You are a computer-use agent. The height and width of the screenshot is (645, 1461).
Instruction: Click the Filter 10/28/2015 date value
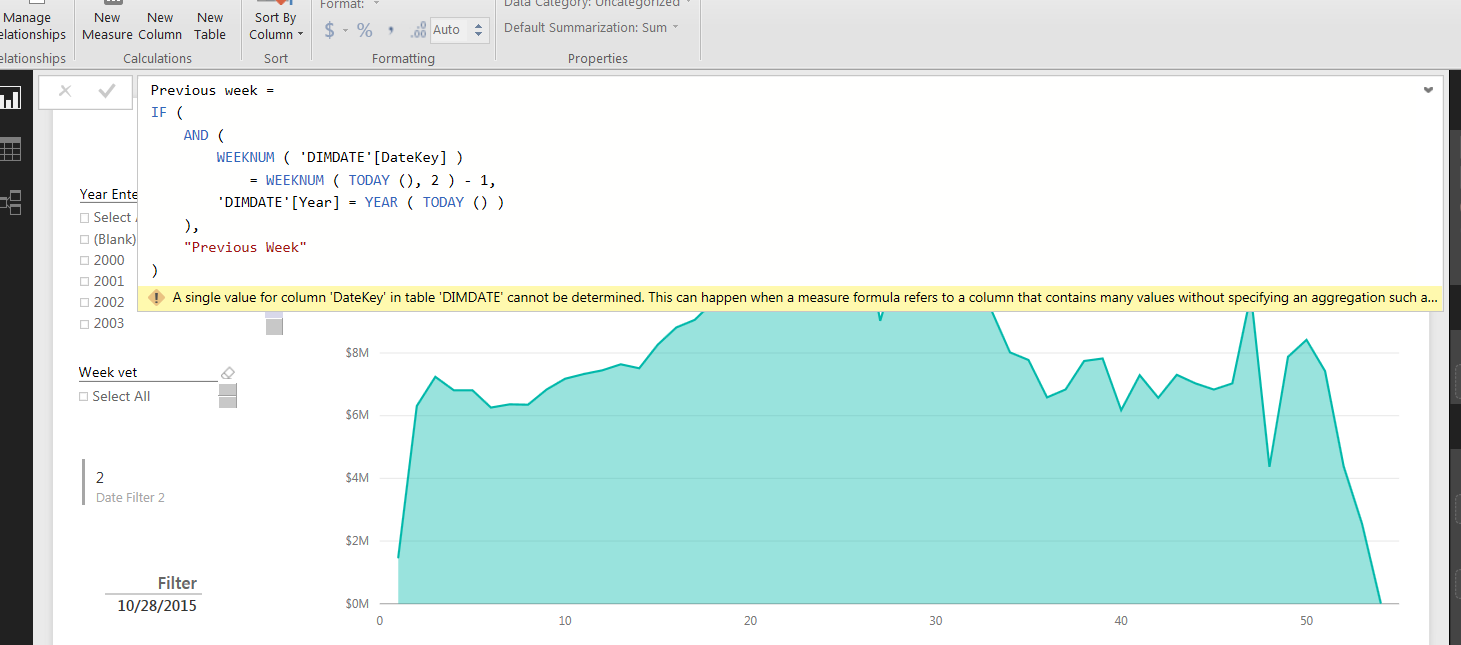pyautogui.click(x=157, y=606)
